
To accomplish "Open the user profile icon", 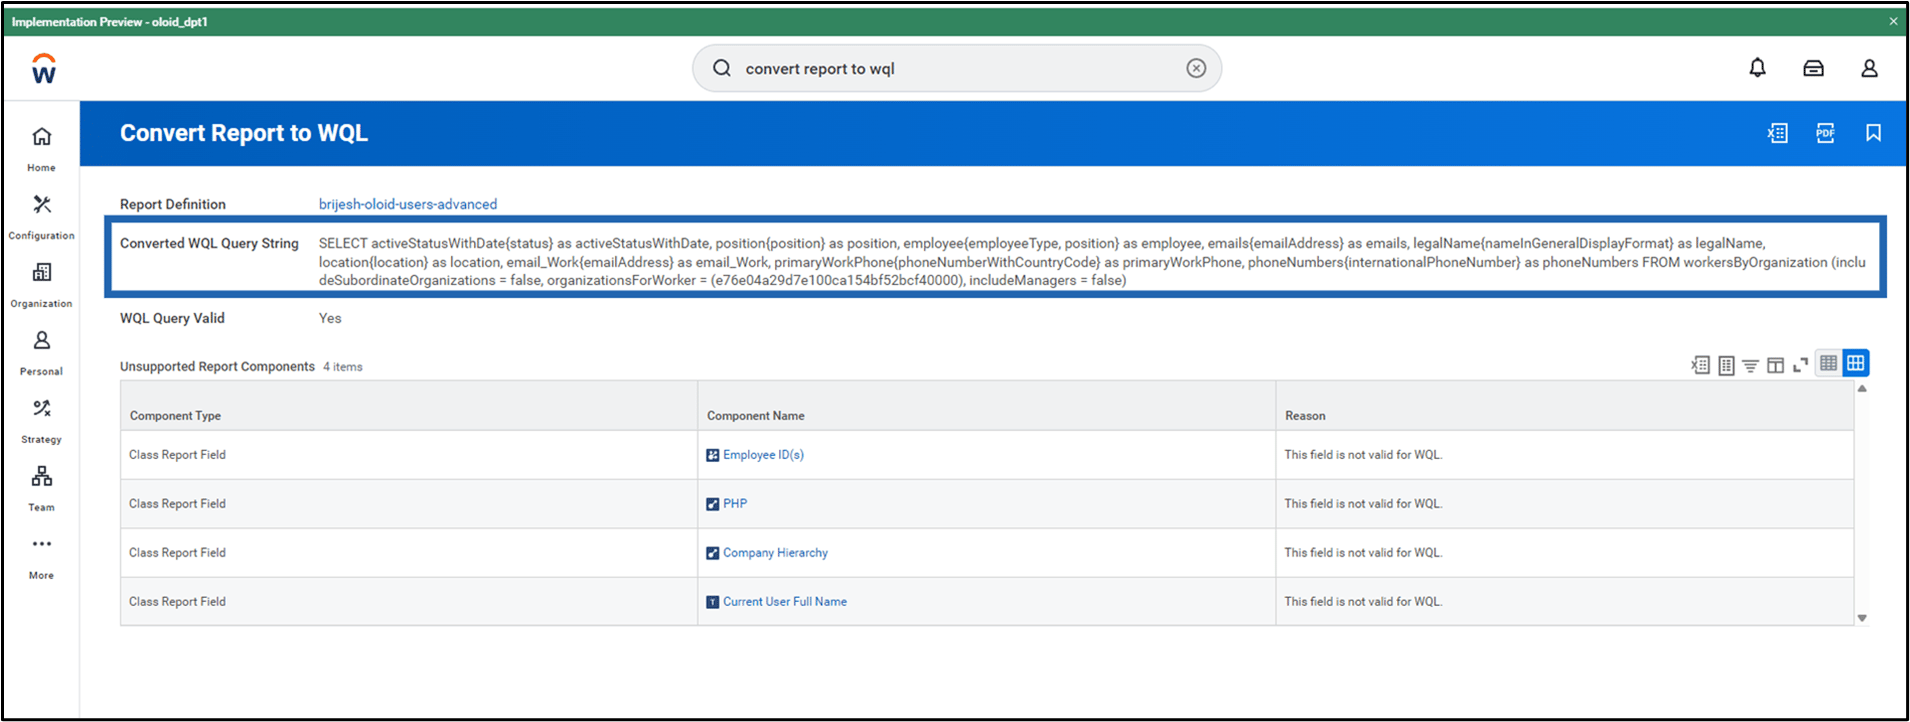I will coord(1869,68).
